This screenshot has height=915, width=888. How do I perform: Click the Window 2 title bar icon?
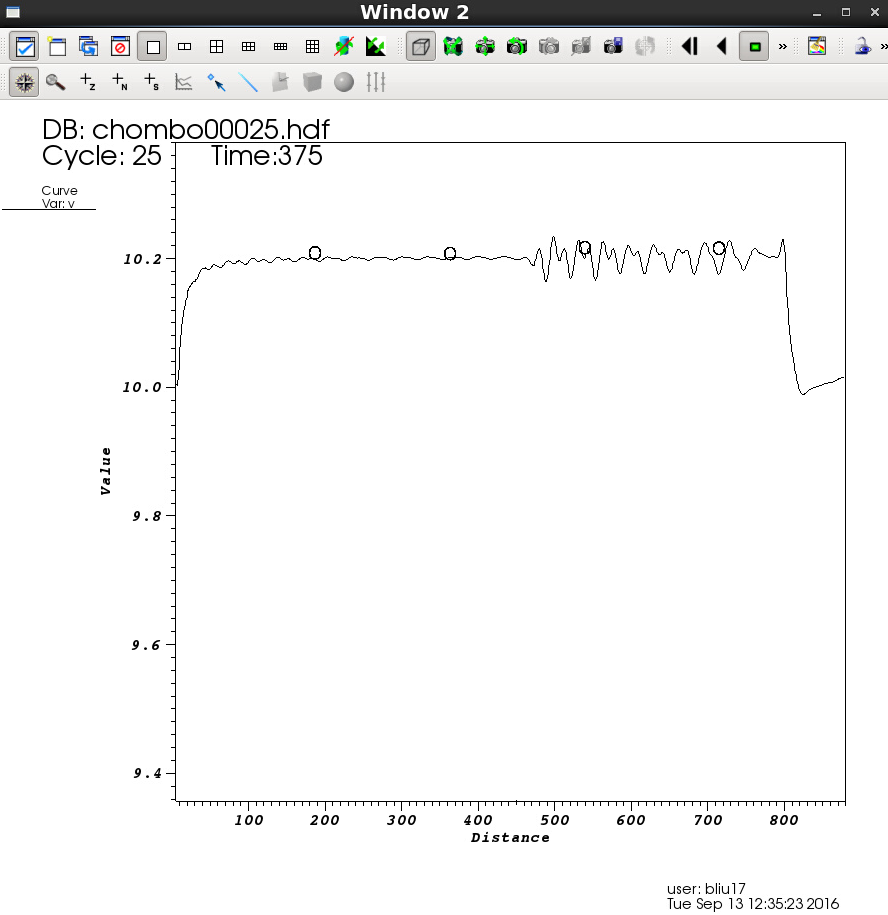pyautogui.click(x=13, y=12)
